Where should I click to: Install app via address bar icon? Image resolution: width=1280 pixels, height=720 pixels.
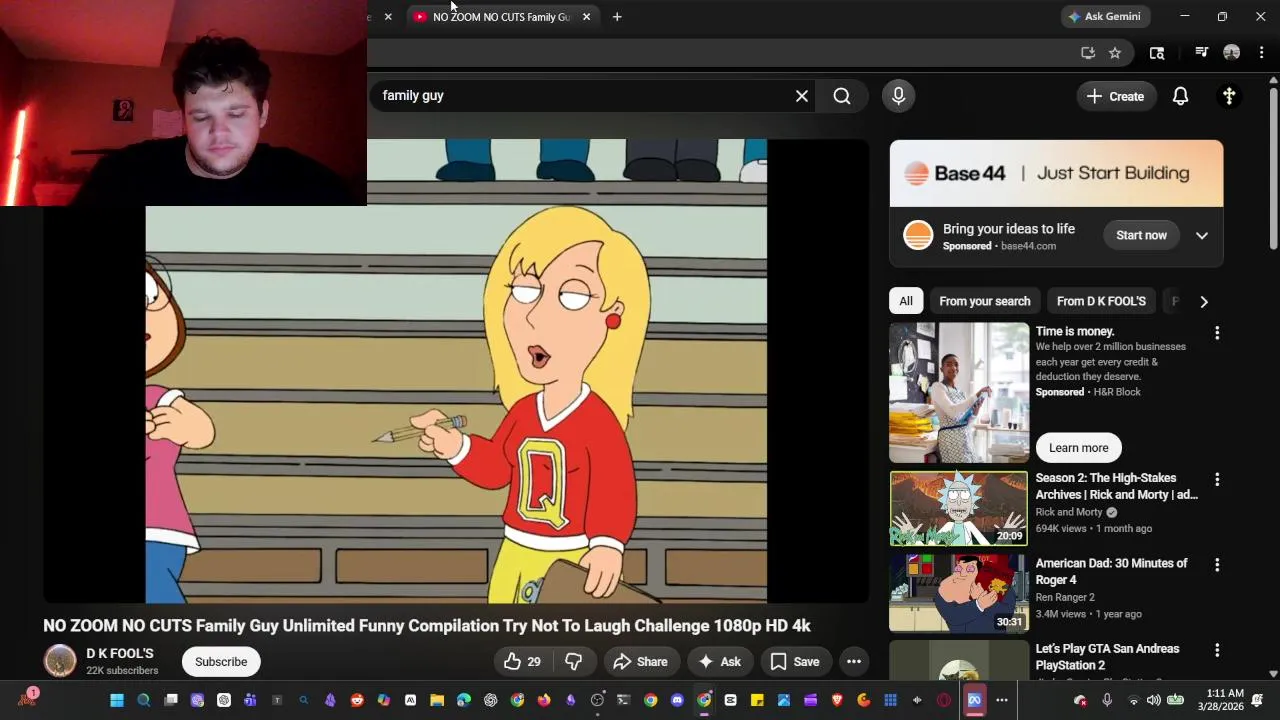pyautogui.click(x=1088, y=53)
